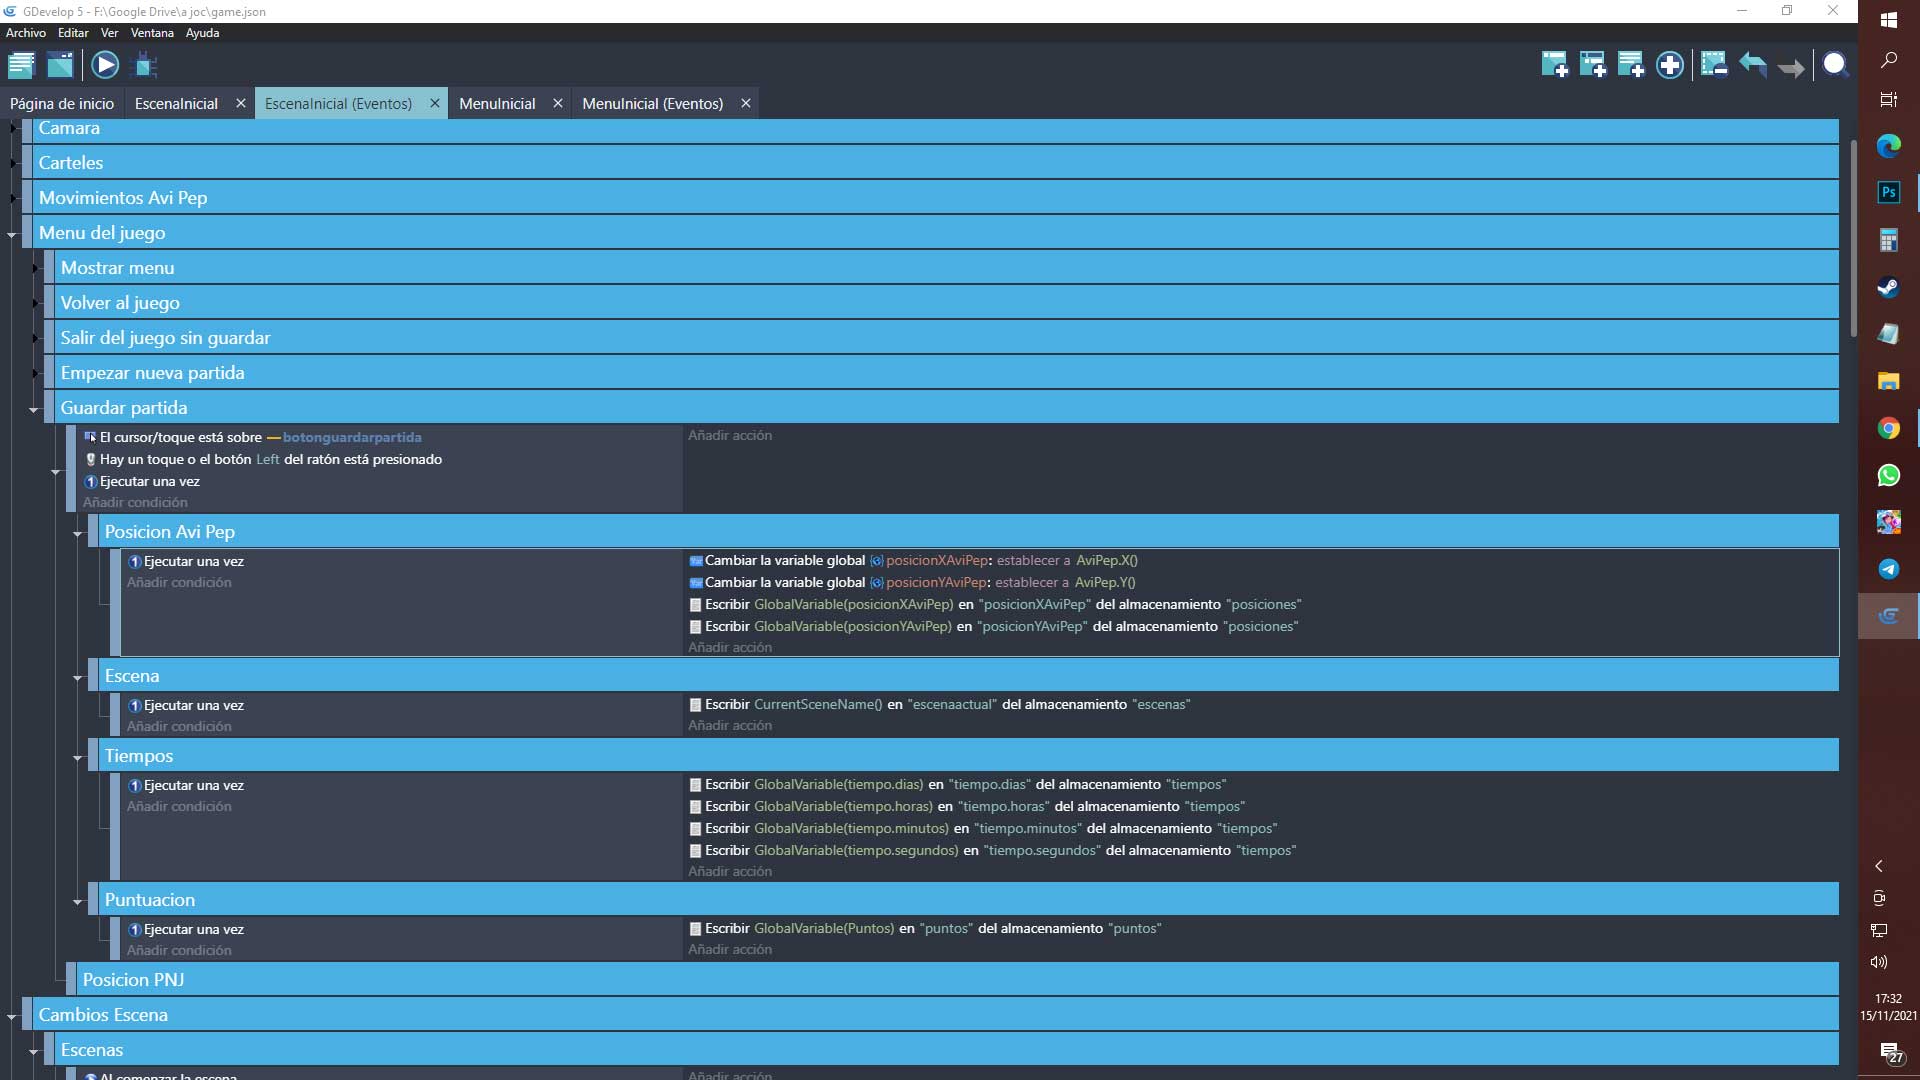
Task: Collapse the Guardar partida group
Action: tap(34, 409)
